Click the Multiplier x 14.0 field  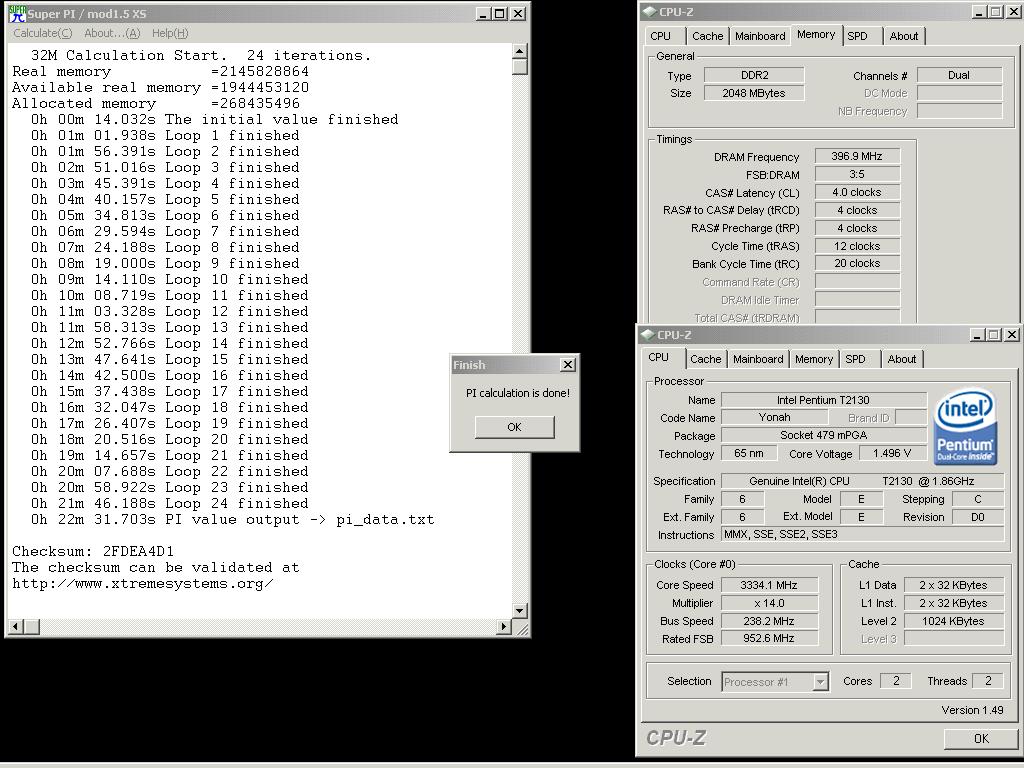pos(769,603)
